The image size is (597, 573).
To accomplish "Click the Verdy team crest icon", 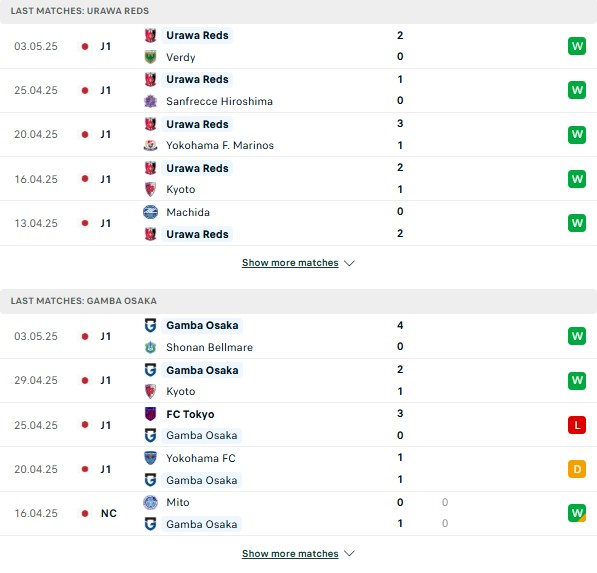I will pos(150,57).
